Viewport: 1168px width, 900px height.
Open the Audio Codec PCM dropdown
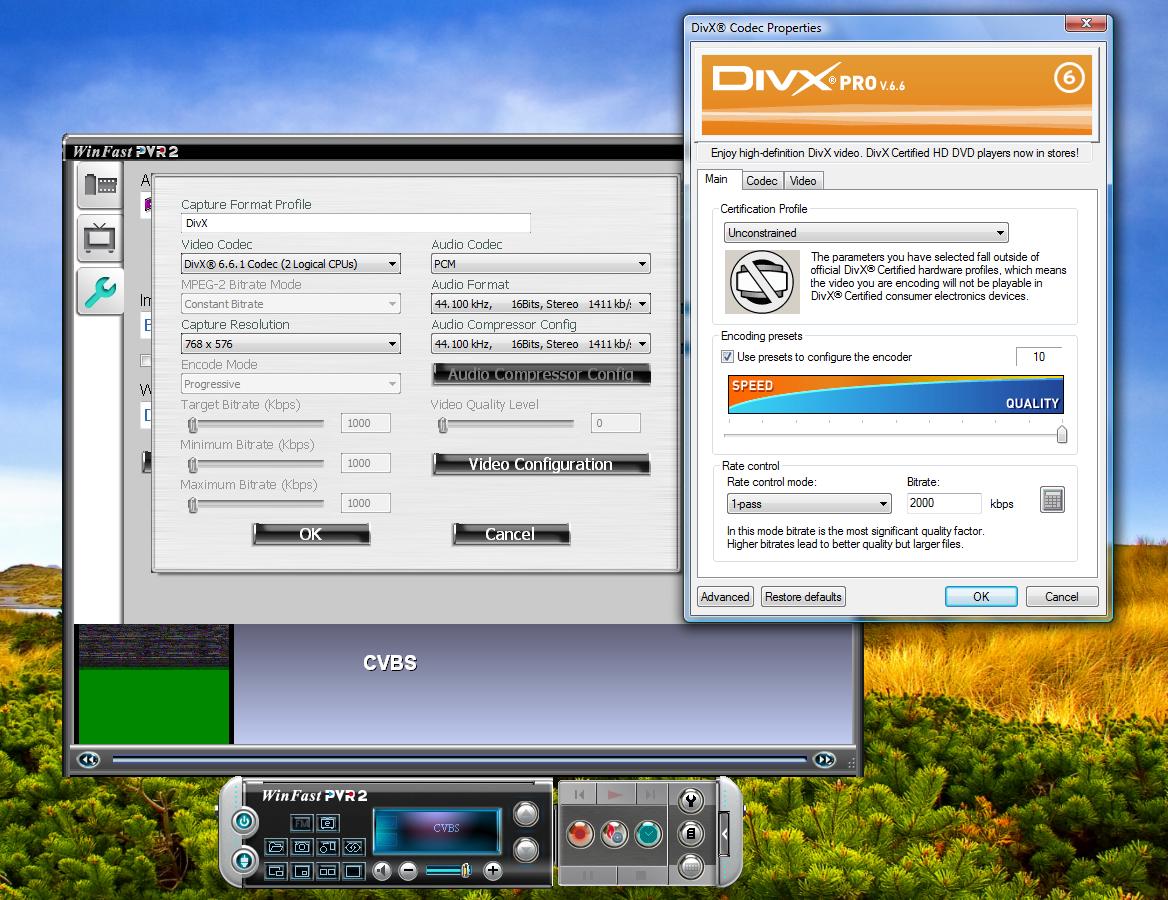pyautogui.click(x=541, y=264)
